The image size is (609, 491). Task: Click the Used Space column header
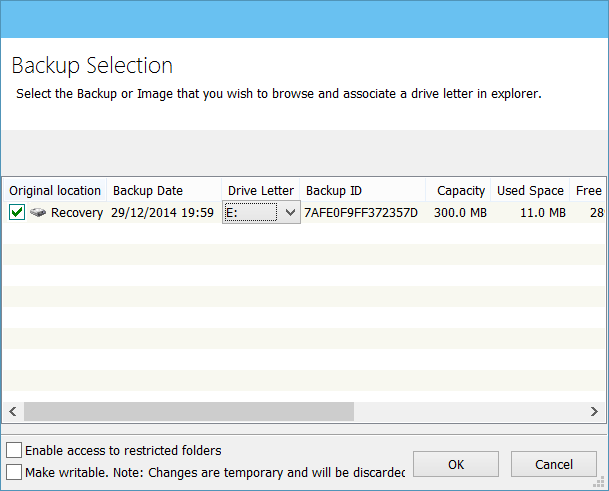530,191
